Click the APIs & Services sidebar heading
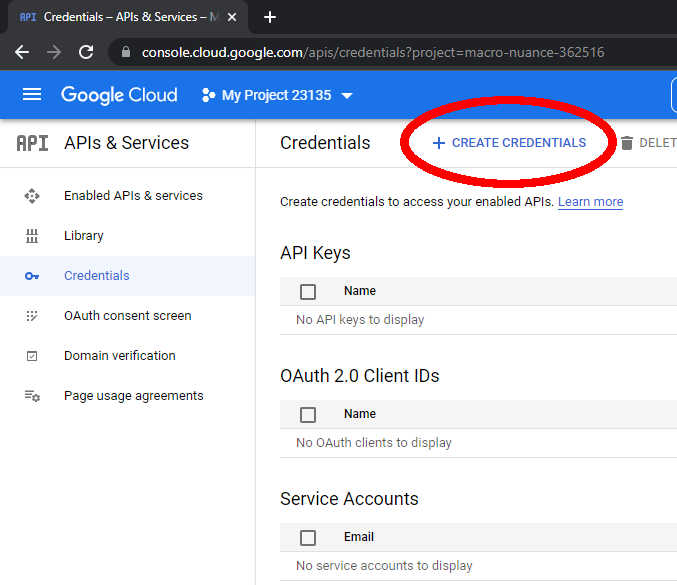The height and width of the screenshot is (585, 677). point(127,143)
